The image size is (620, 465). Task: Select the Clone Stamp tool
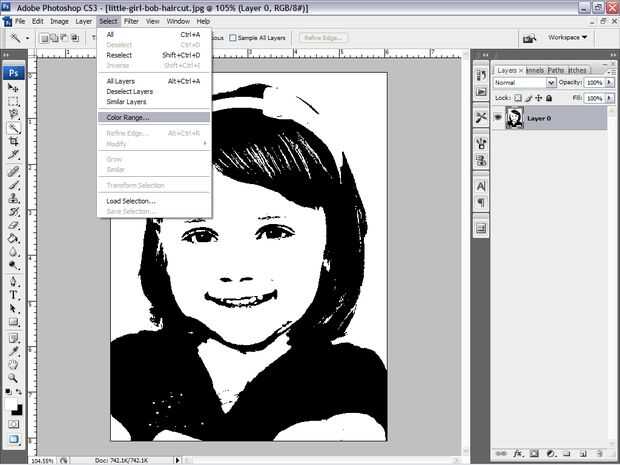pos(13,198)
